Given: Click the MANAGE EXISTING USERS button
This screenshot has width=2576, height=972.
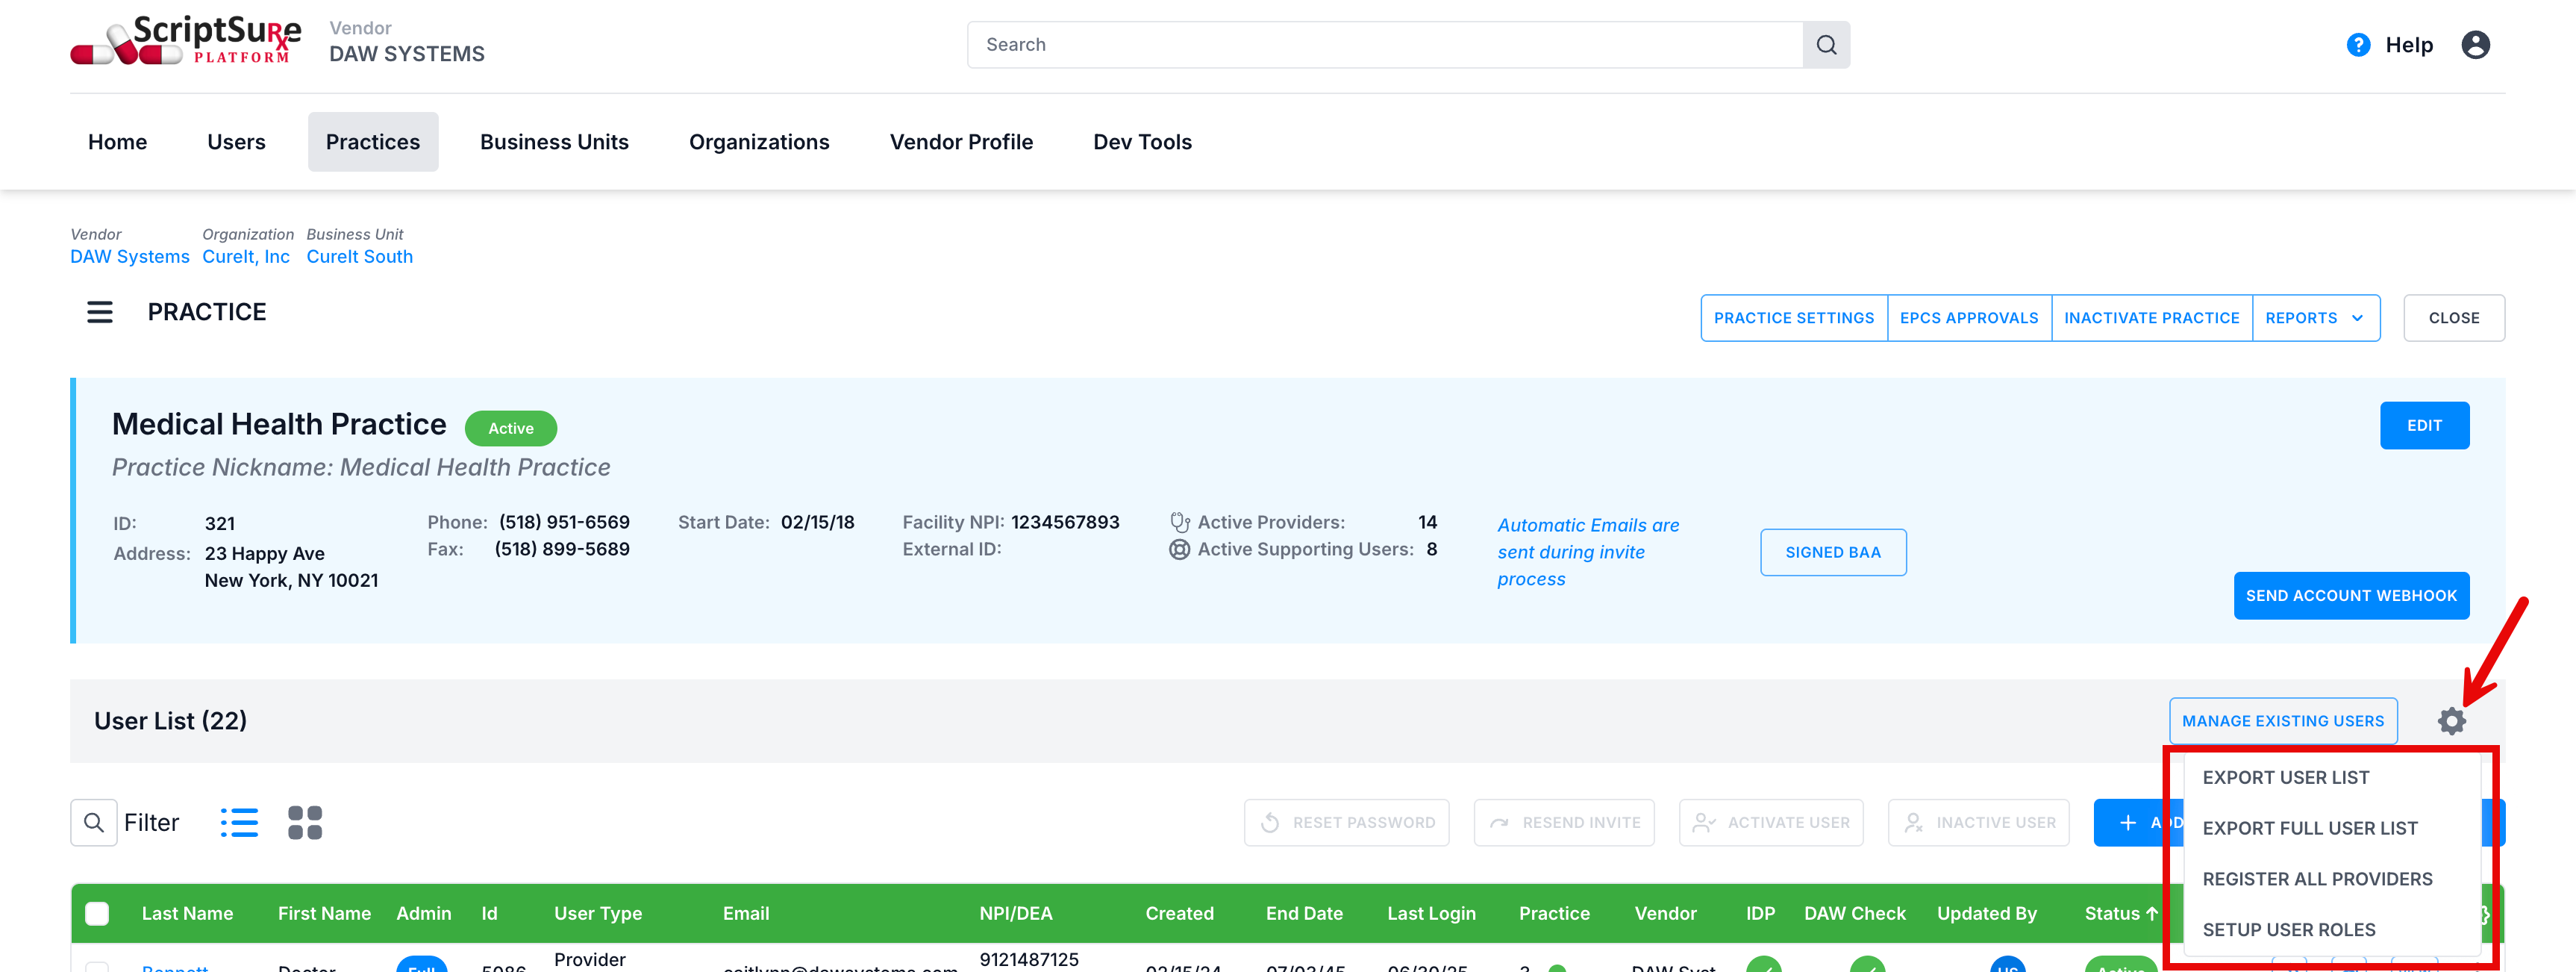Looking at the screenshot, I should point(2282,721).
